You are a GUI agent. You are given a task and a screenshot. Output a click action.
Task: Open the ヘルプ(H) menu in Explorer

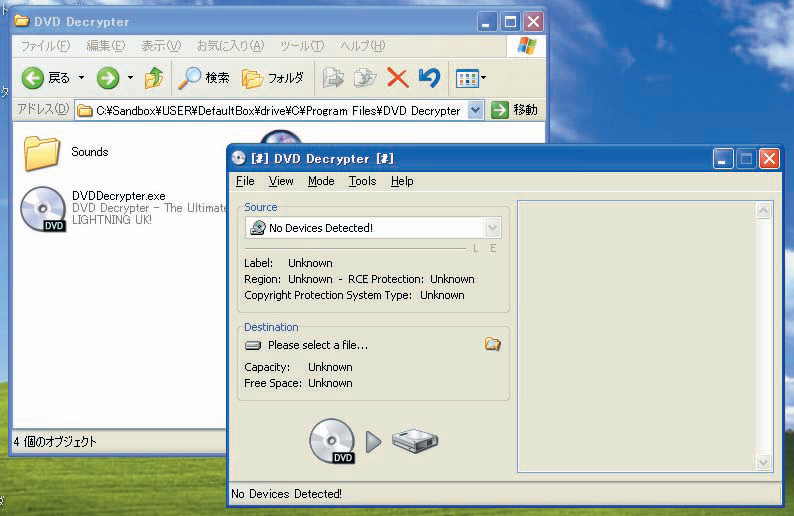pyautogui.click(x=363, y=46)
